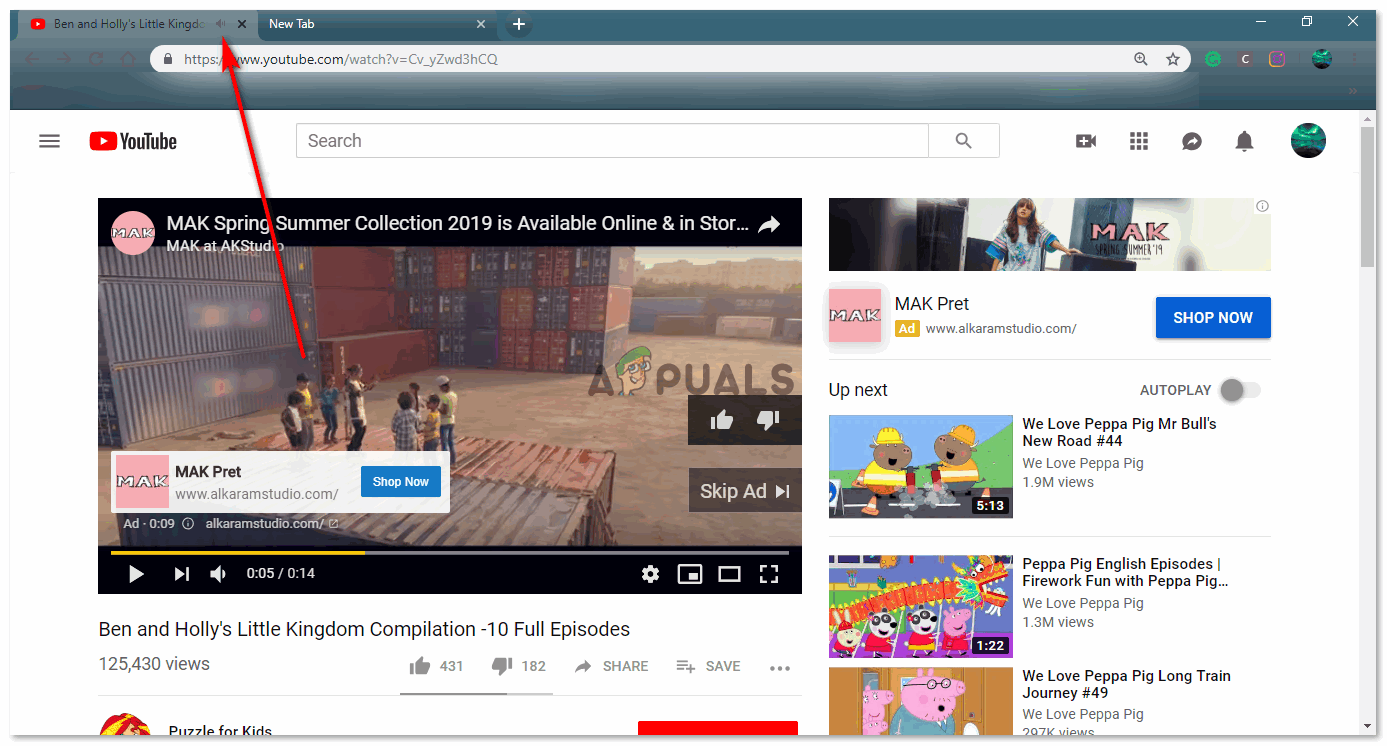Click the video progress bar
1387x746 pixels.
450,552
